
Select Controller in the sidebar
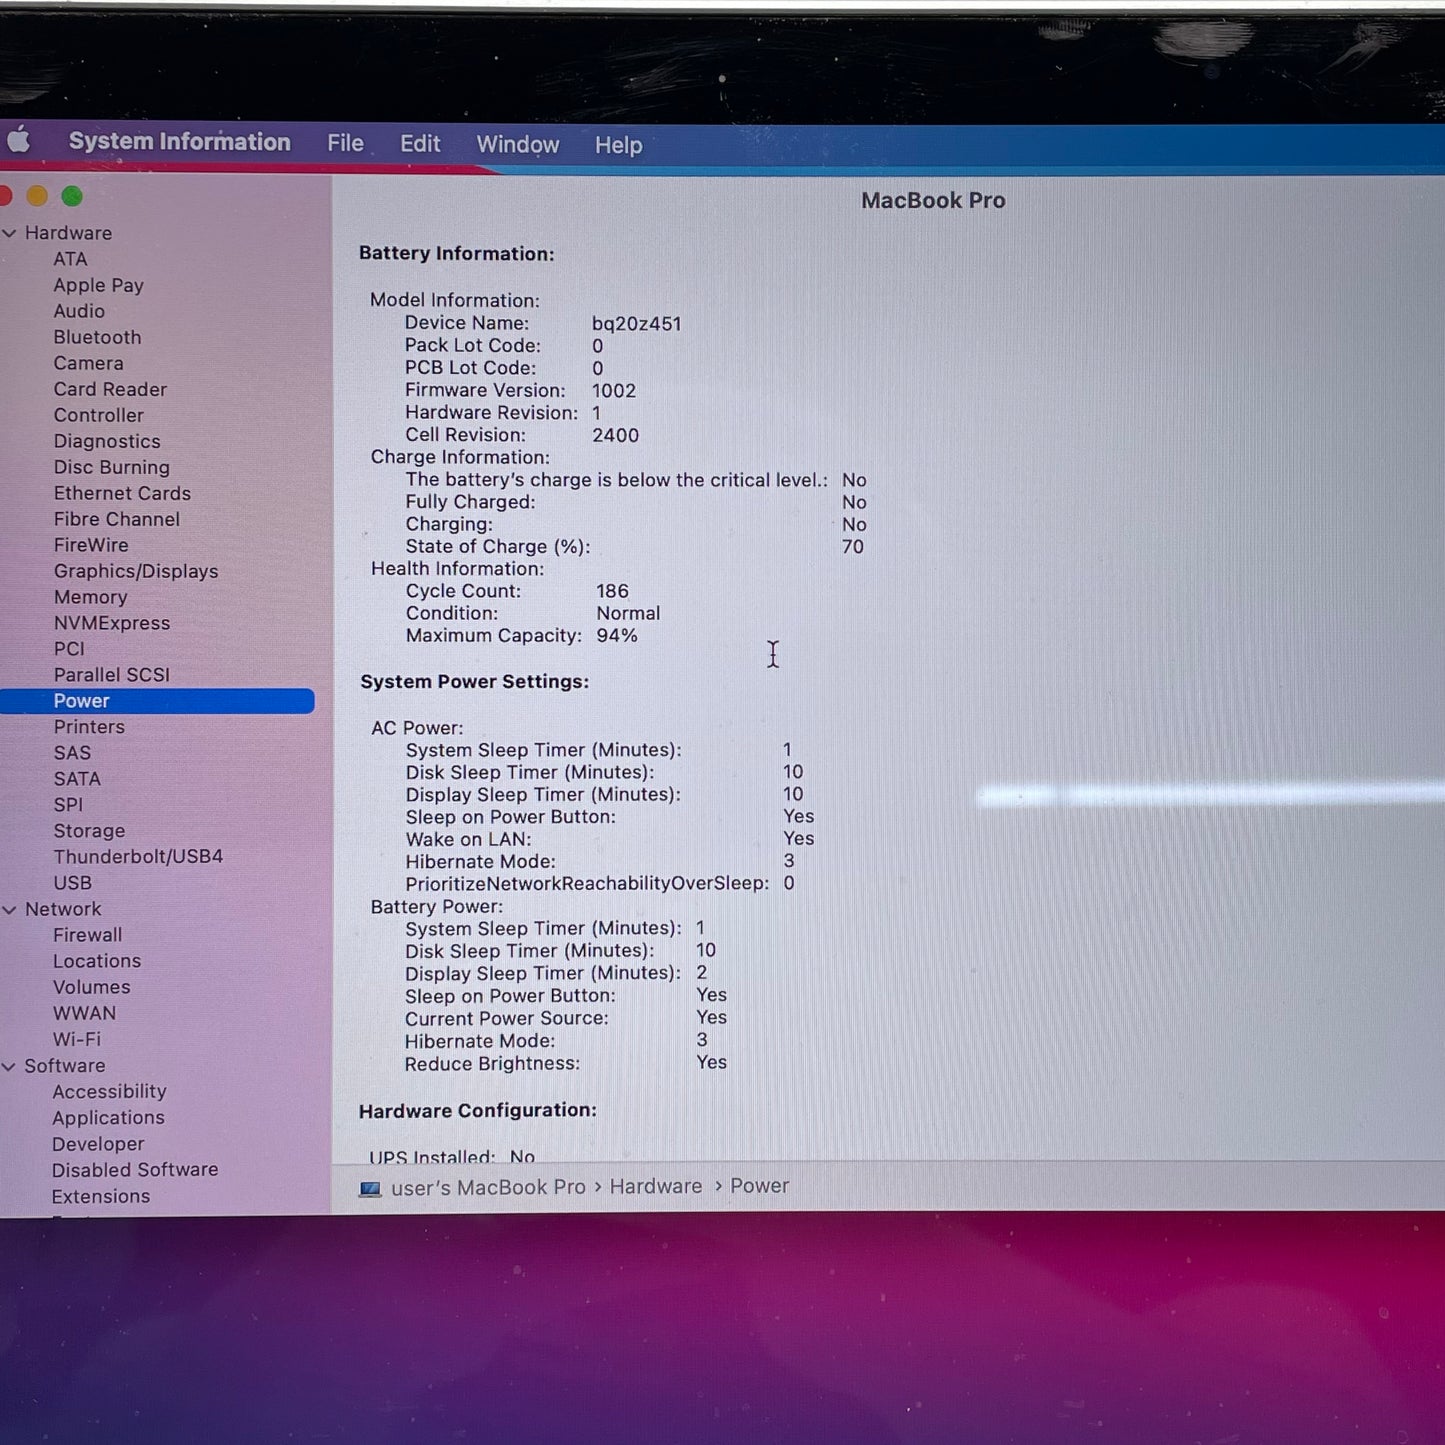pos(98,415)
